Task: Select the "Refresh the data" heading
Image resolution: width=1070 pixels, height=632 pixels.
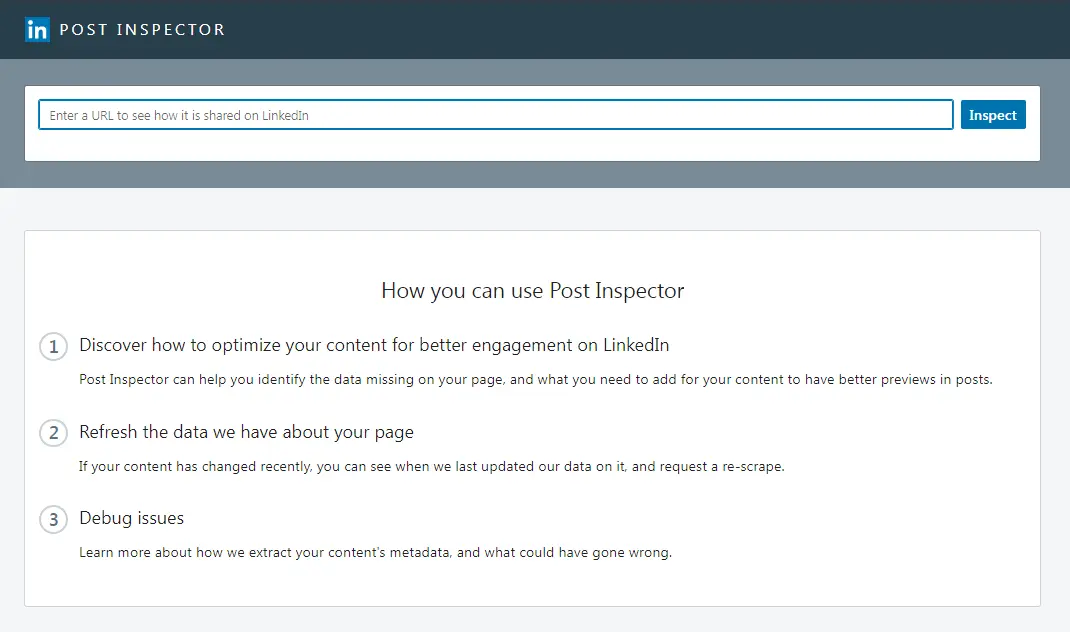Action: (246, 432)
